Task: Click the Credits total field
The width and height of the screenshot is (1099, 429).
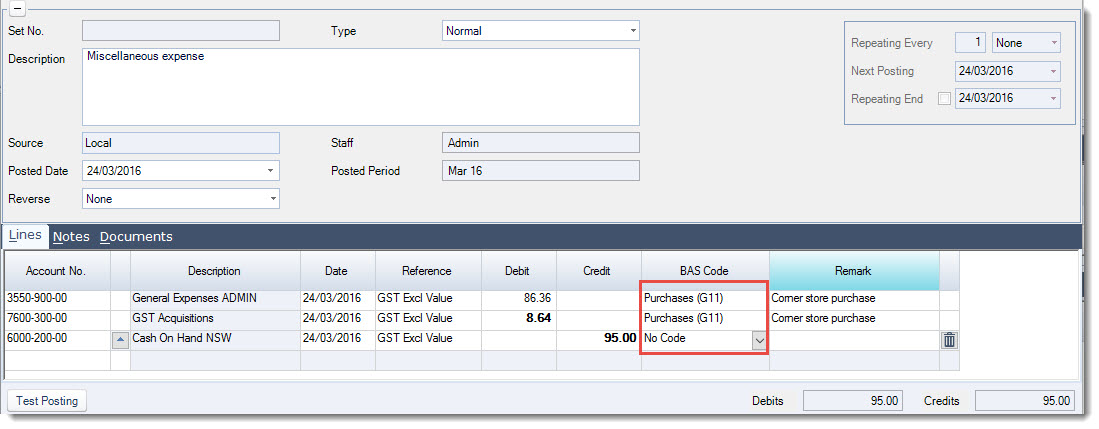Action: (1025, 401)
